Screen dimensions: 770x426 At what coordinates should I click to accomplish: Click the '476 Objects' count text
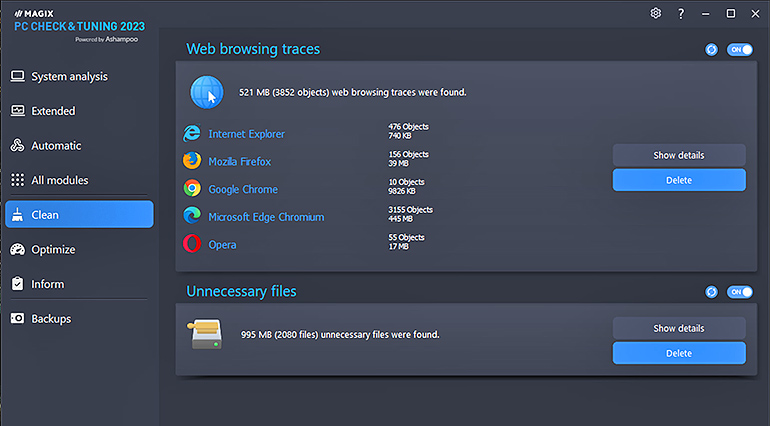(409, 126)
